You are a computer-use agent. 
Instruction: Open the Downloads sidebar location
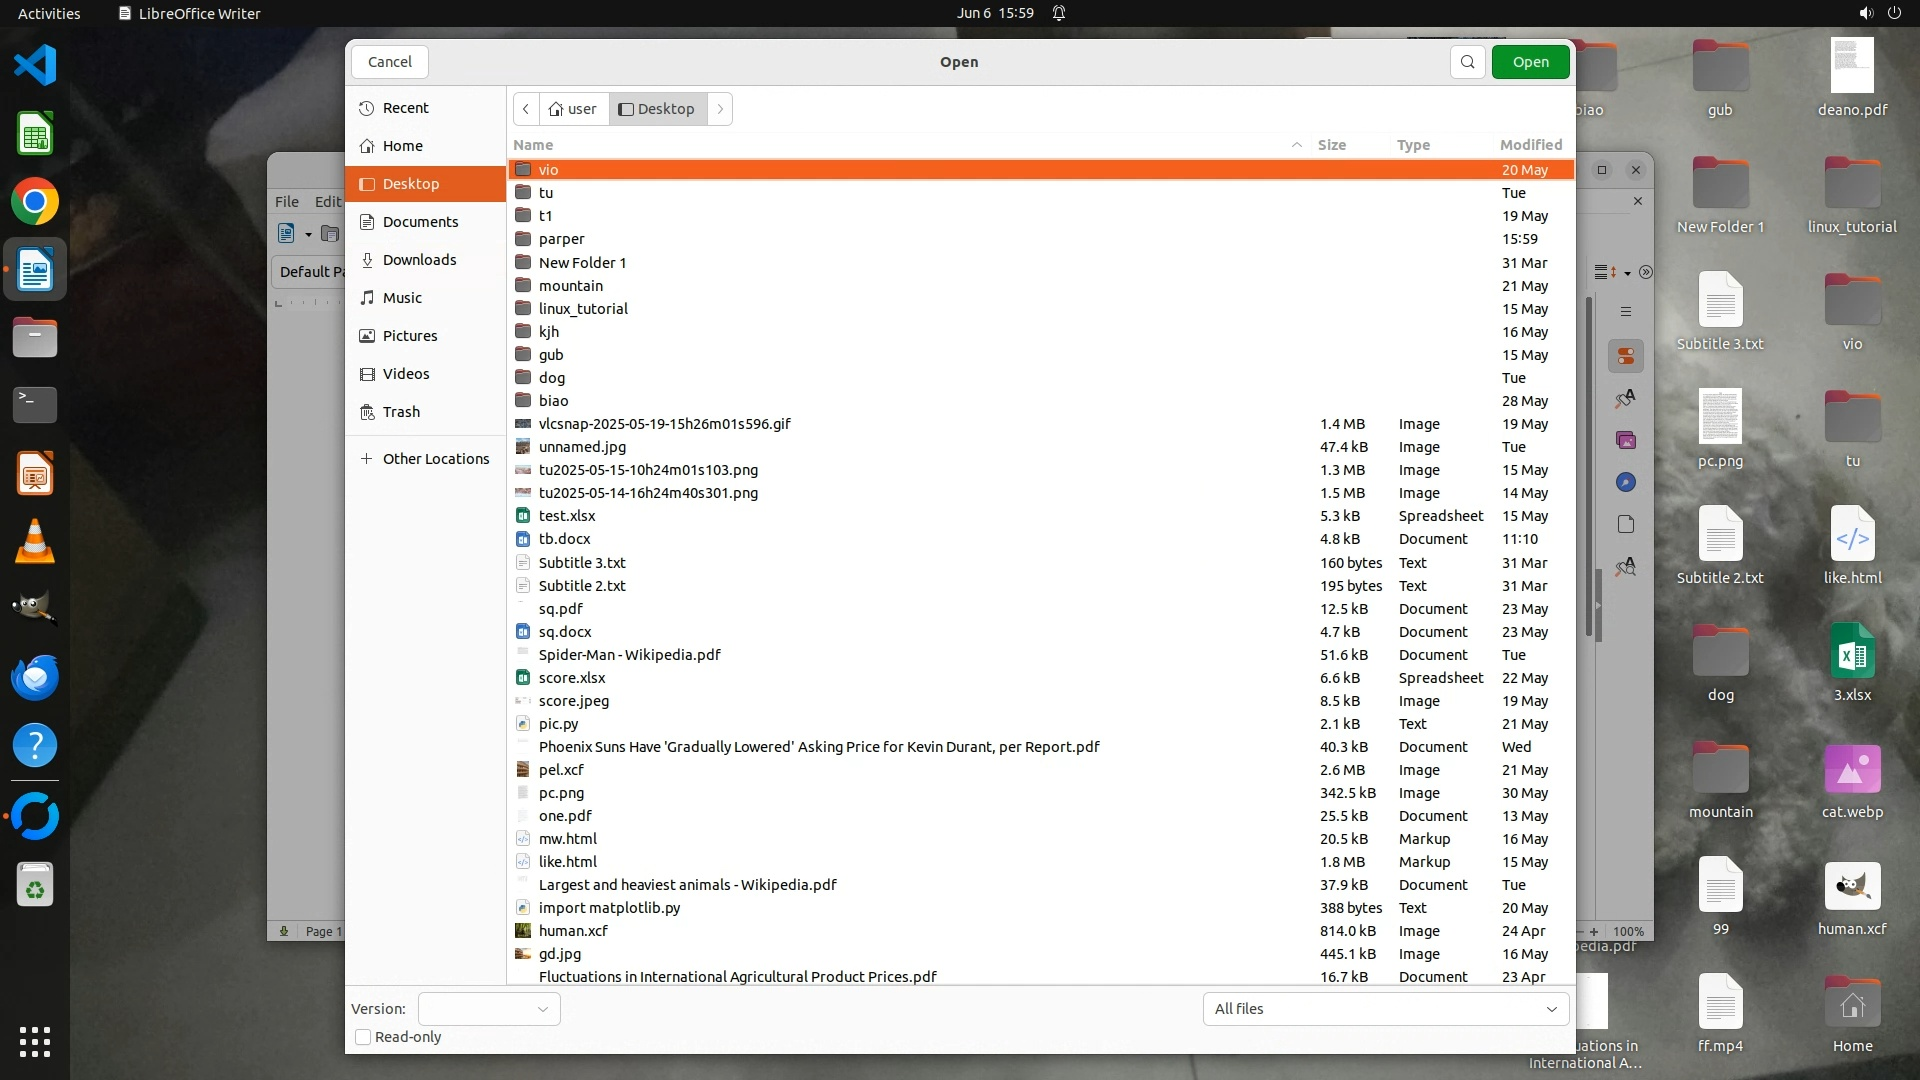(x=419, y=260)
